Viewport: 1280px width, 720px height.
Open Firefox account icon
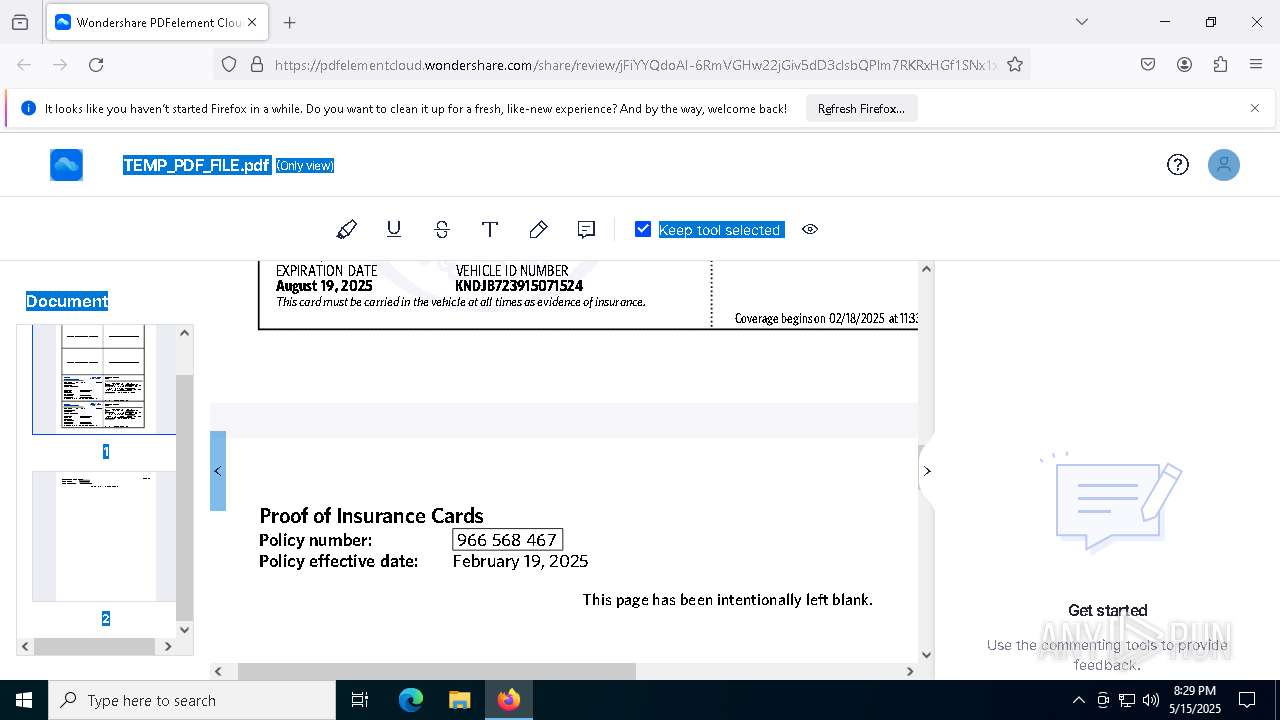click(x=1184, y=64)
